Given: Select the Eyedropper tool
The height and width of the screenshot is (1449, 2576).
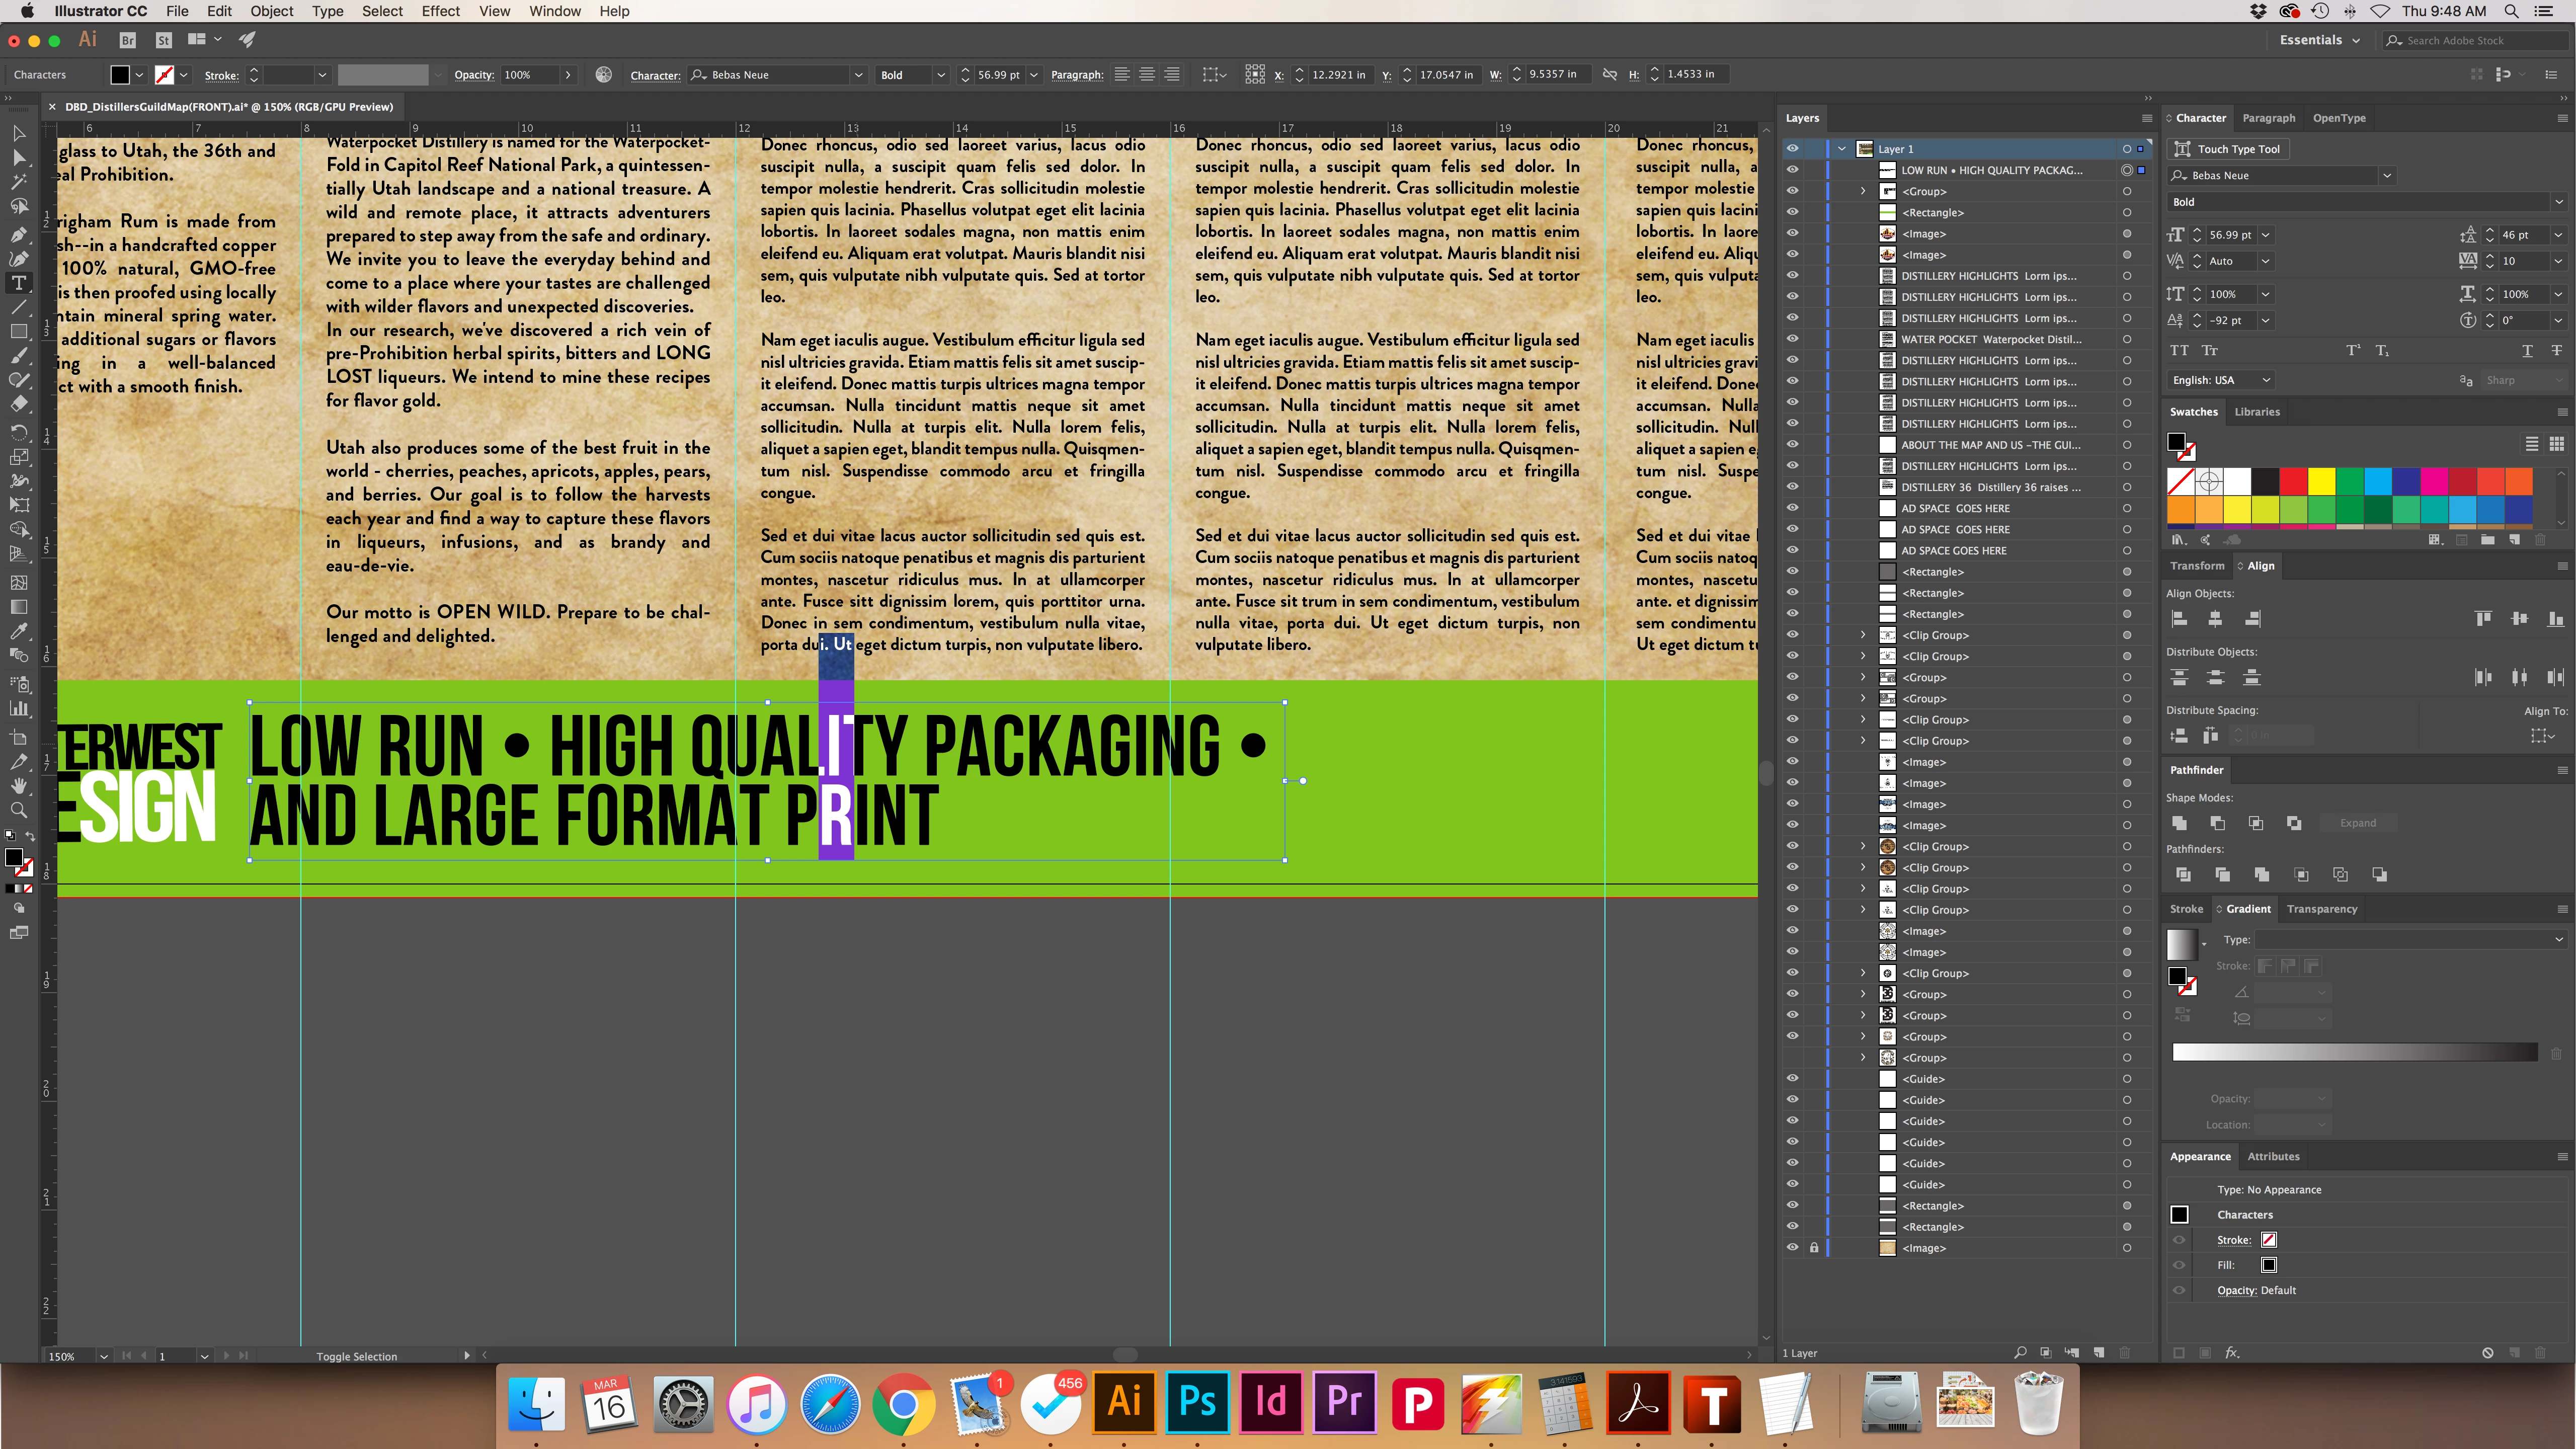Looking at the screenshot, I should tap(18, 631).
